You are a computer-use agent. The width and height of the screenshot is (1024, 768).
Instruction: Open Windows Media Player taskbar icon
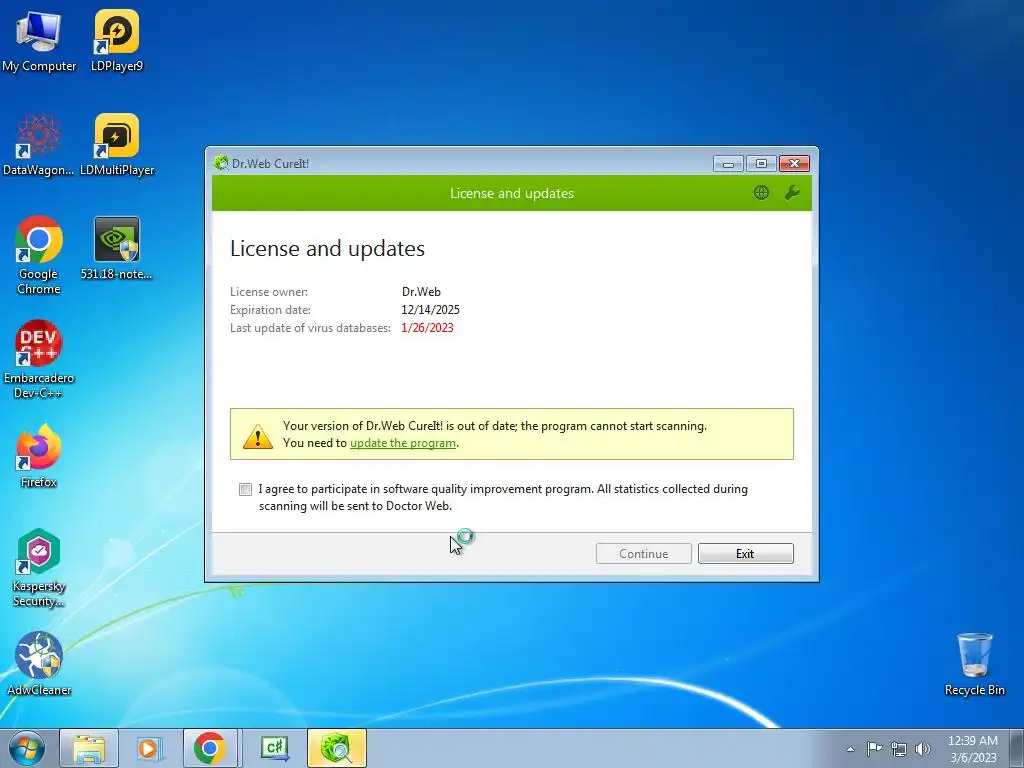pyautogui.click(x=149, y=748)
